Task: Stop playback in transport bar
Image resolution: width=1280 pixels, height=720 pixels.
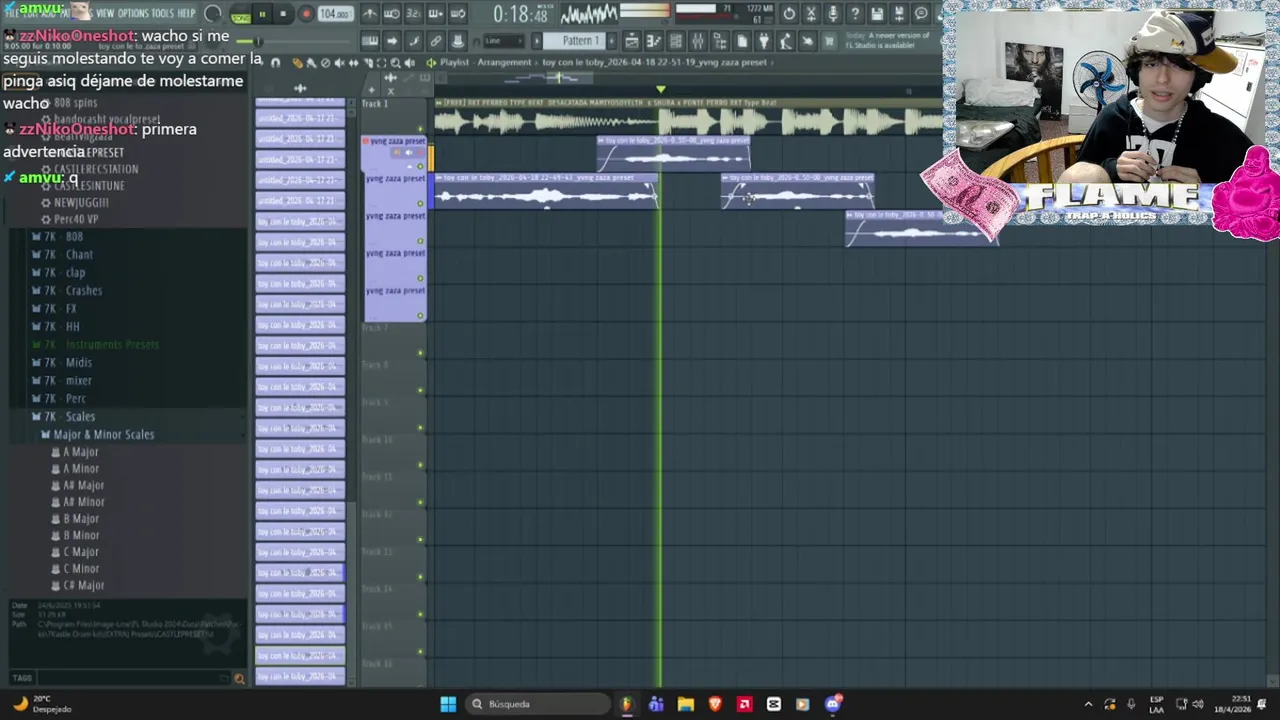Action: pyautogui.click(x=283, y=14)
